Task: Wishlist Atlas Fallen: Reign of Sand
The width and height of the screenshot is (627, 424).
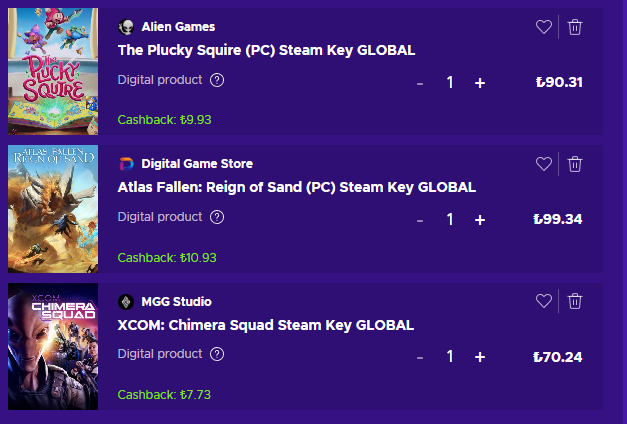Action: coord(544,164)
